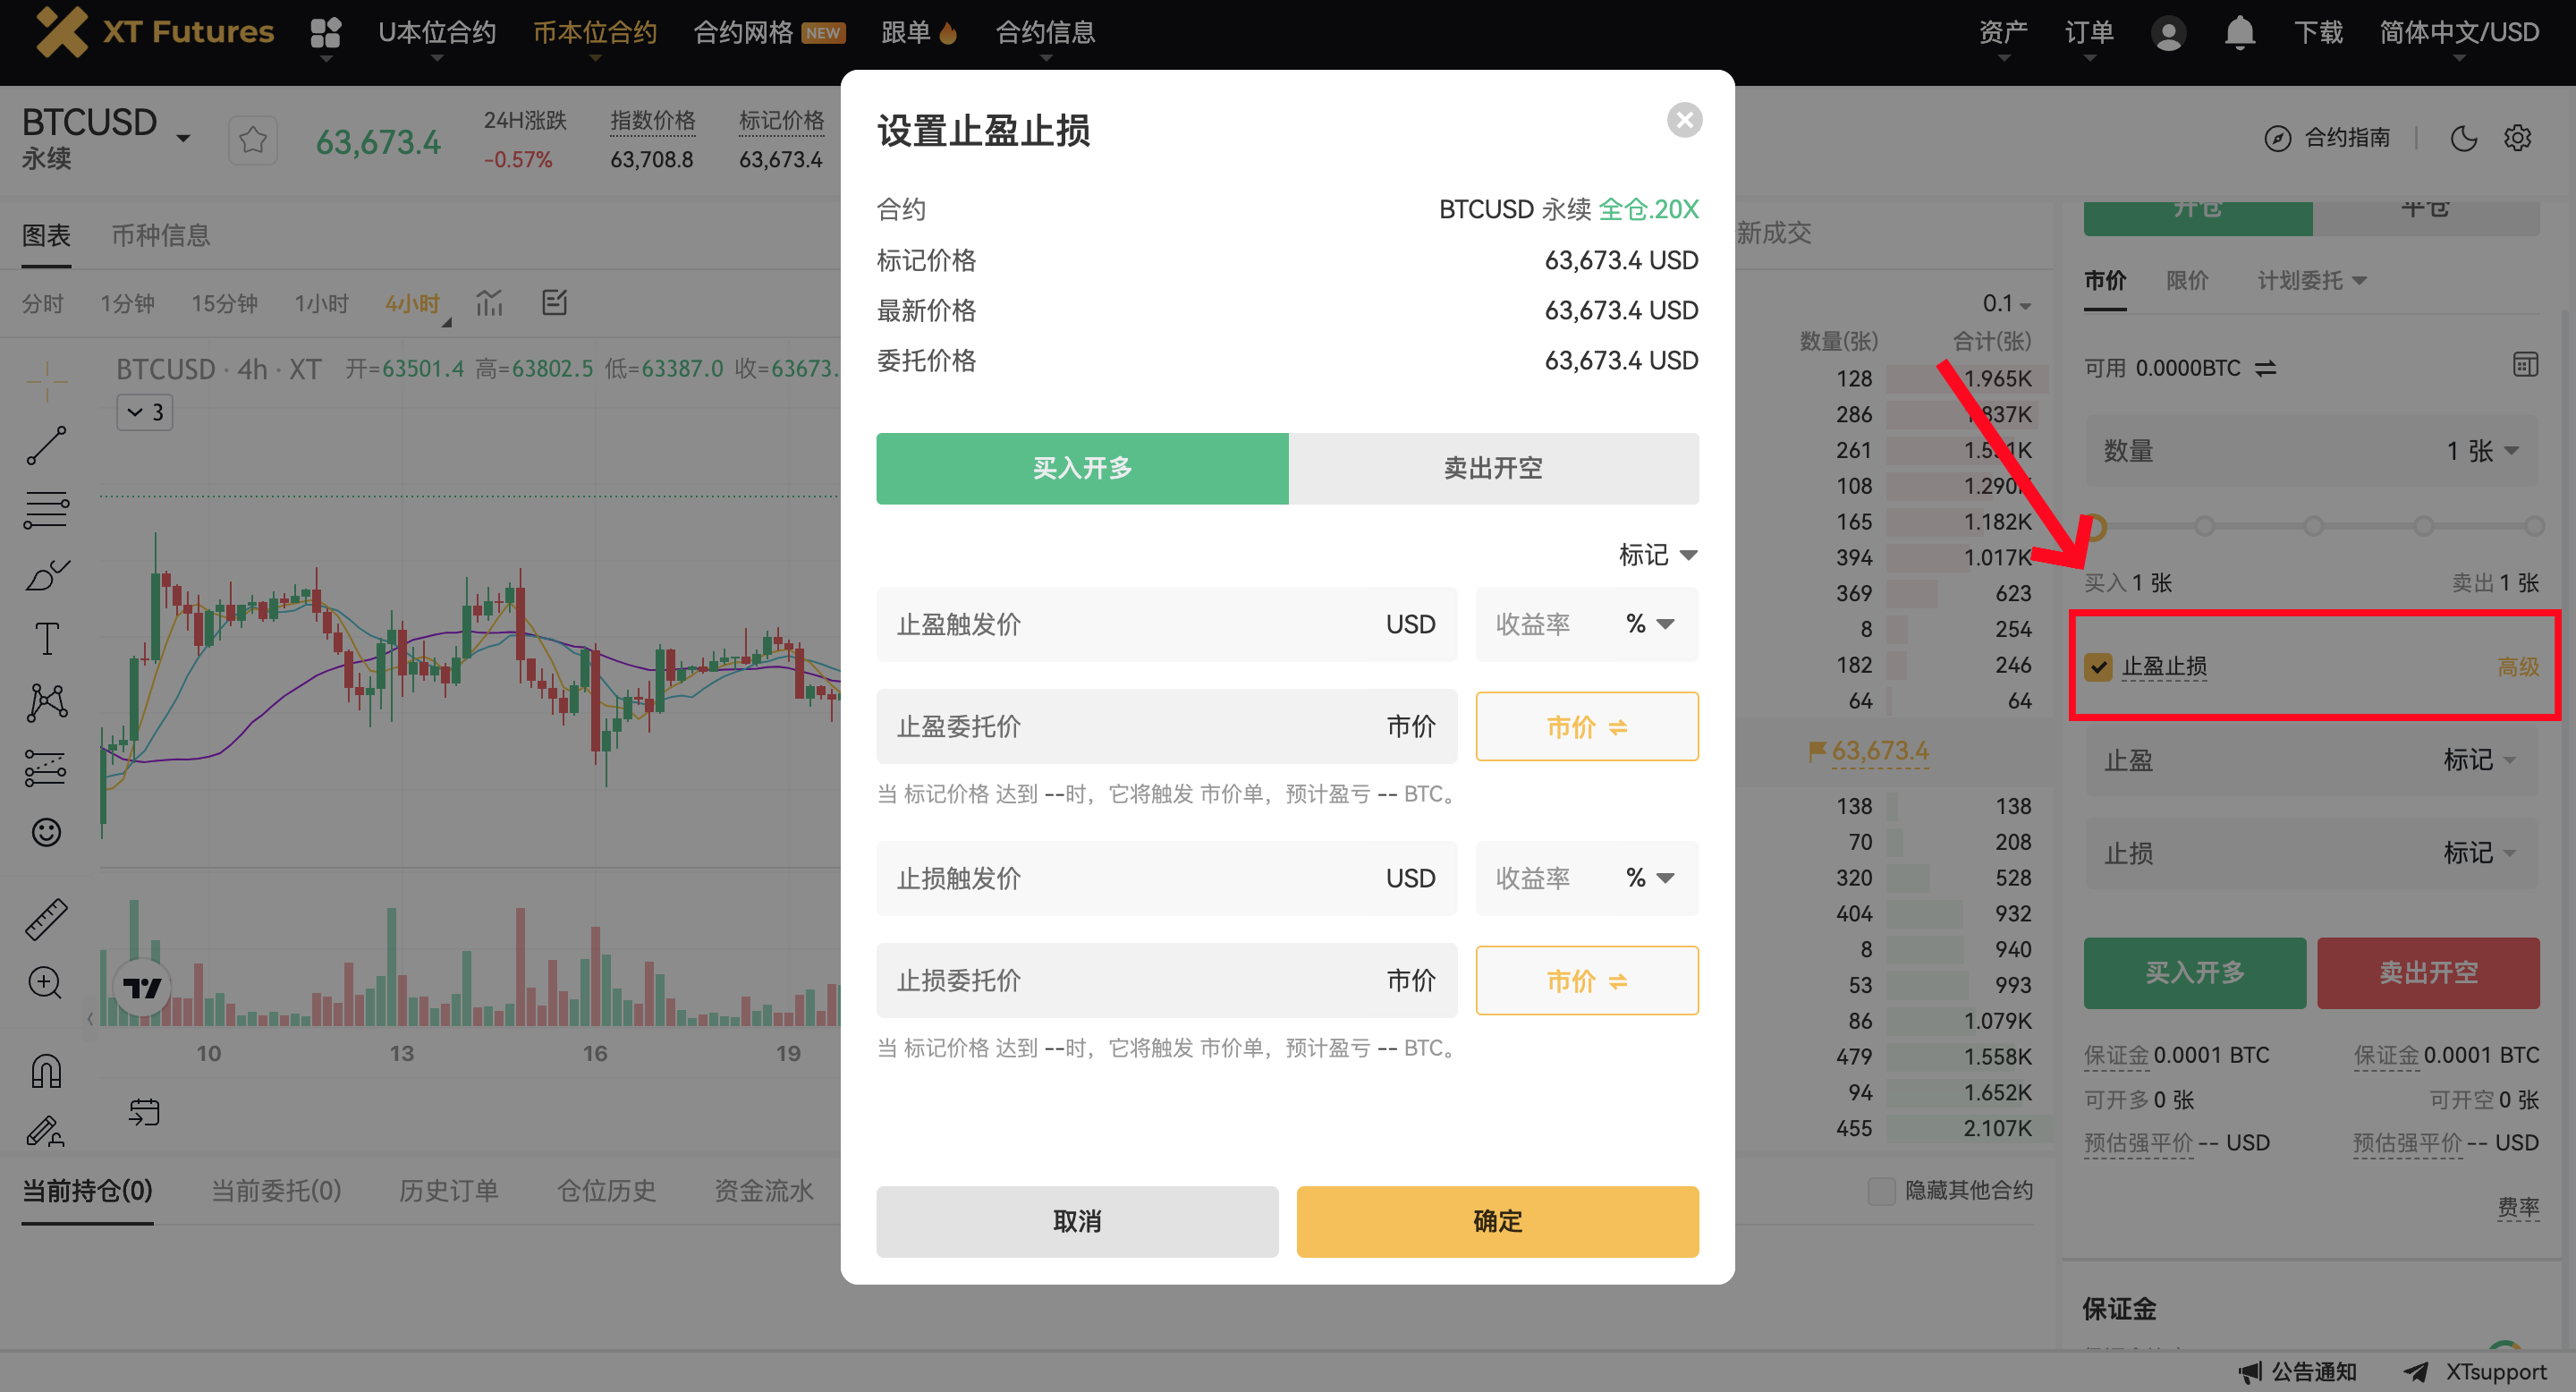
Task: Uncheck the 止盈止损 checkbox
Action: (x=2098, y=667)
